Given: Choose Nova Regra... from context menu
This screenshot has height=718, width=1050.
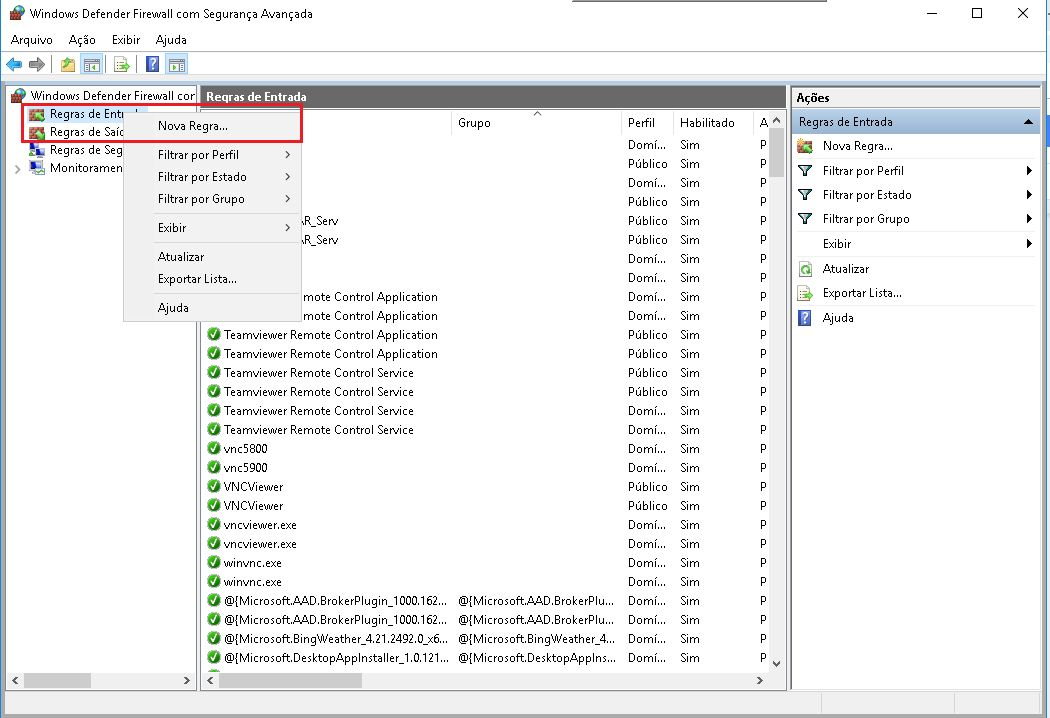Looking at the screenshot, I should click(x=212, y=126).
